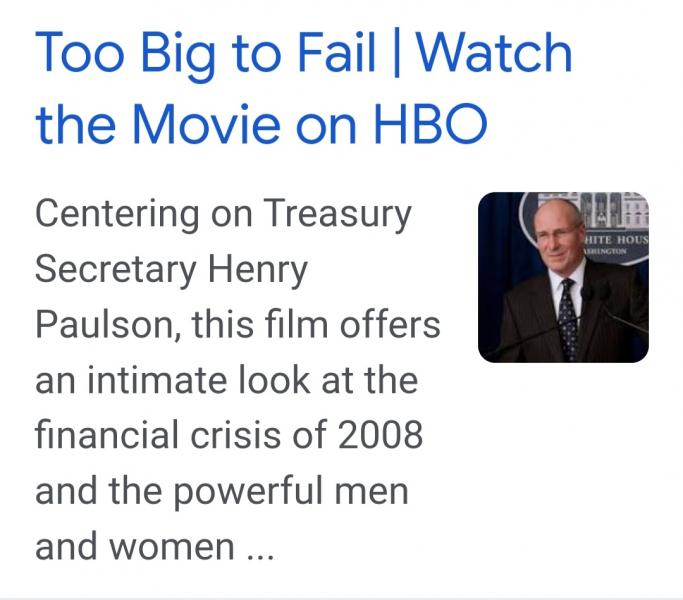Image resolution: width=683 pixels, height=600 pixels.
Task: Click 'Secretary Henry' snippet line
Action: tap(171, 269)
